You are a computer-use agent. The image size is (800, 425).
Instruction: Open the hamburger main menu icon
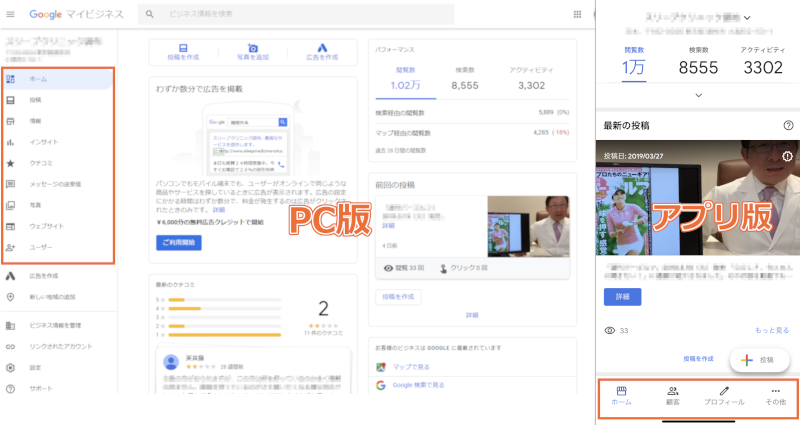pos(10,14)
